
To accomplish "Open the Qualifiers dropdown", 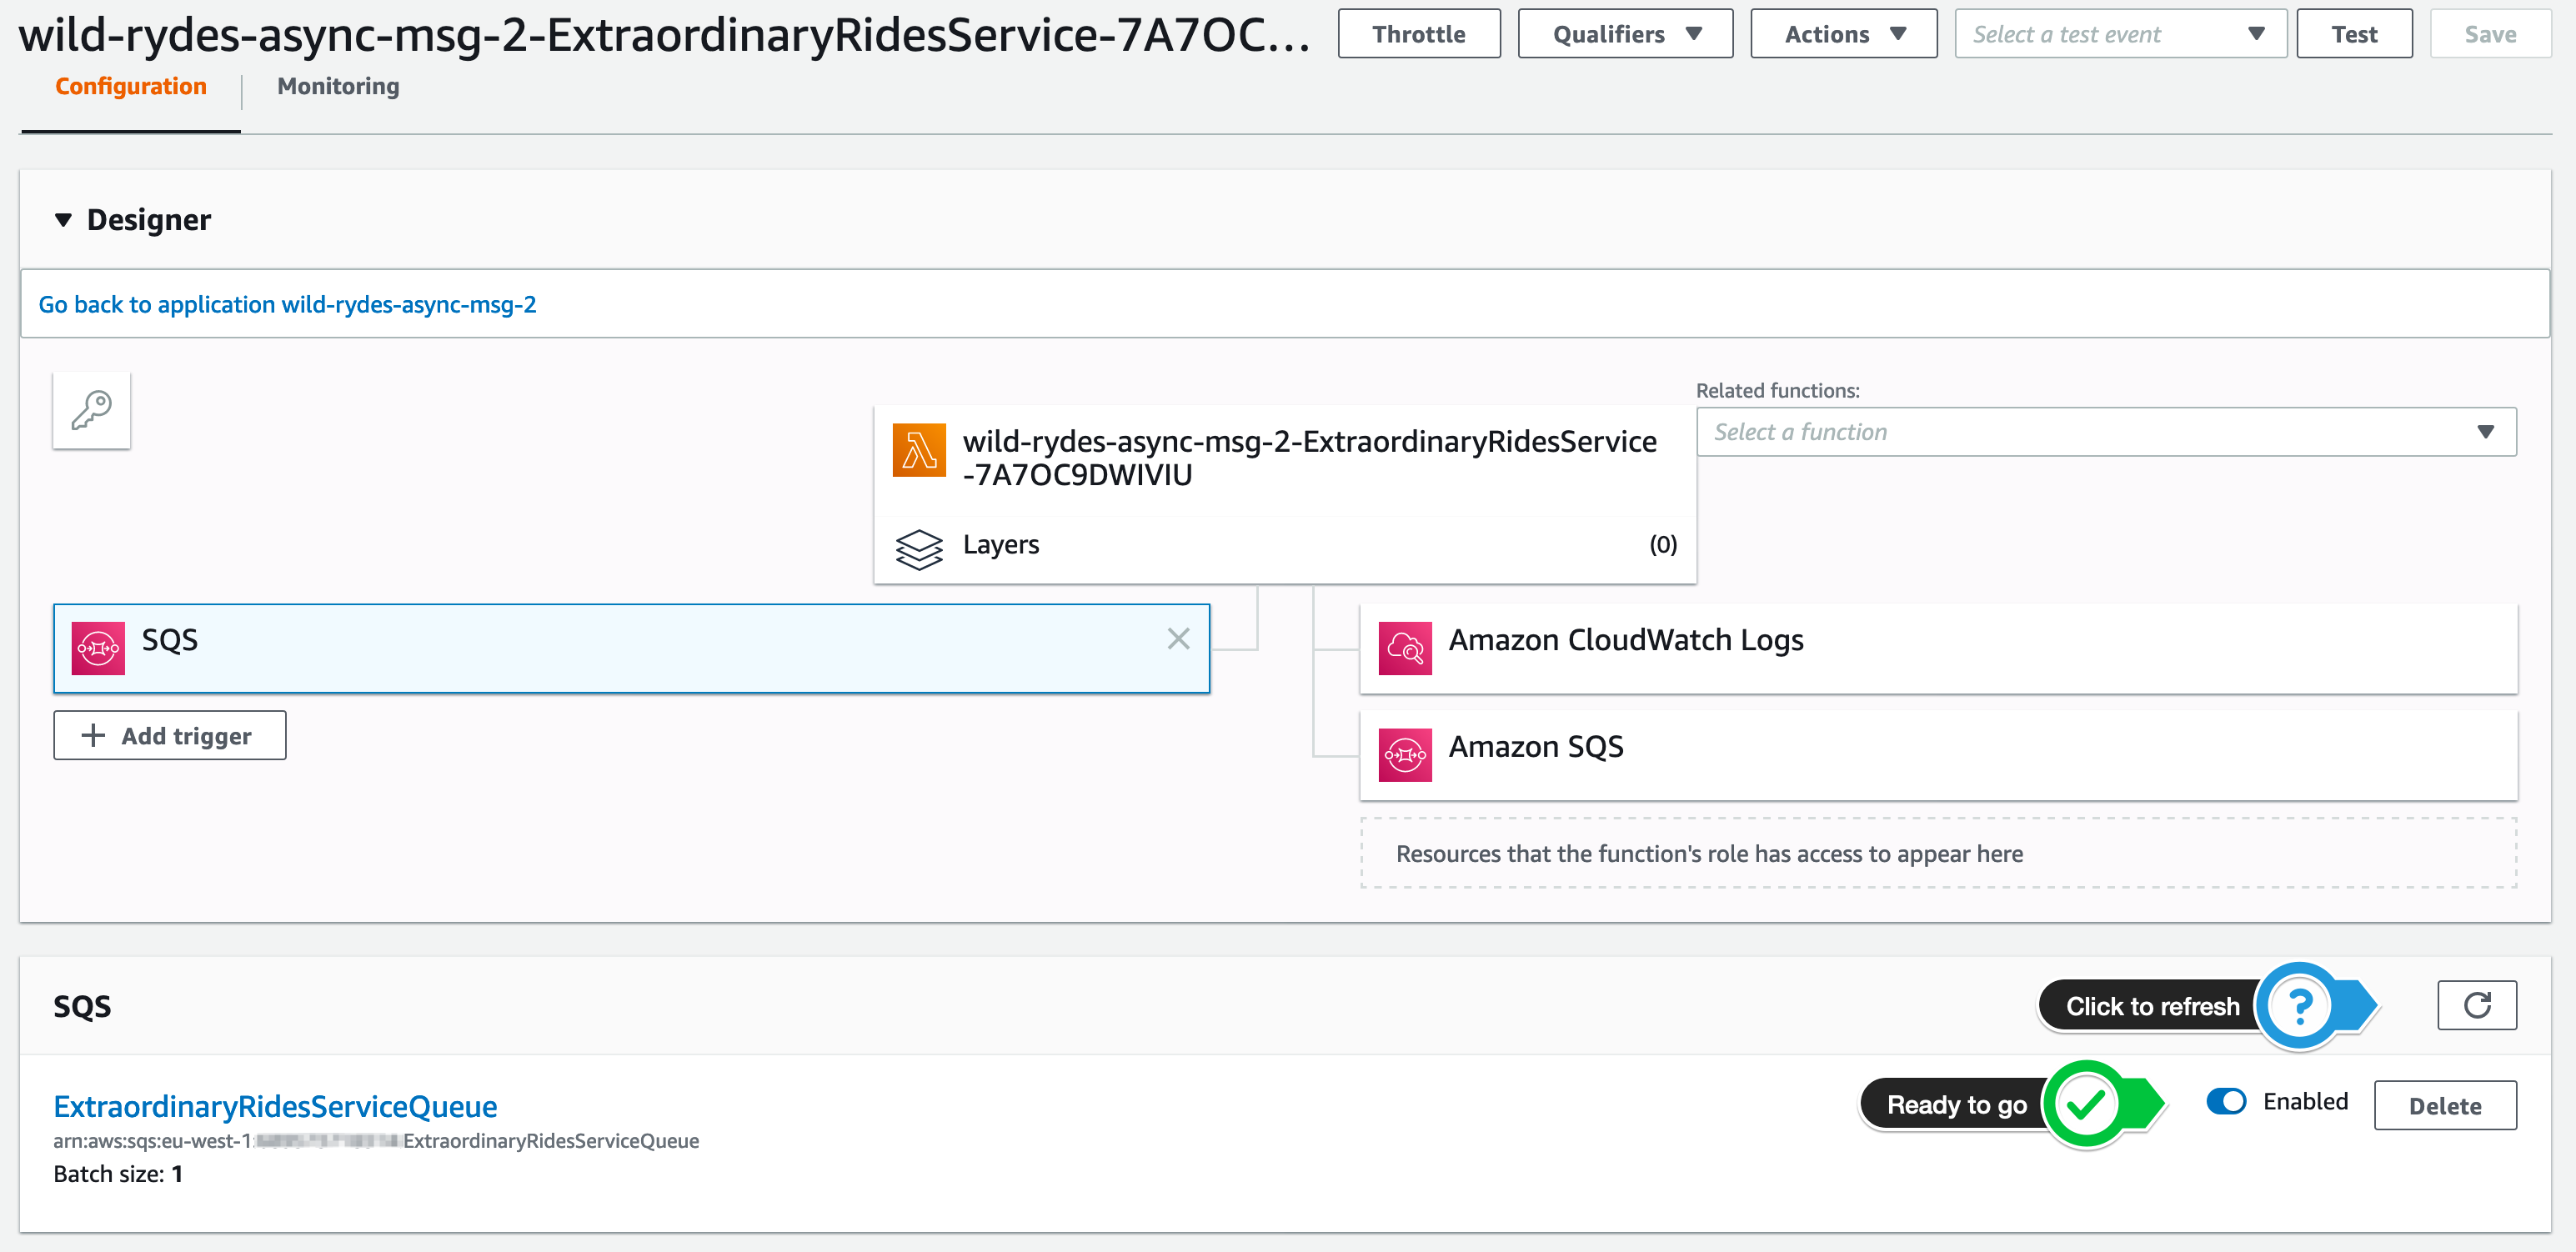I will coord(1625,34).
